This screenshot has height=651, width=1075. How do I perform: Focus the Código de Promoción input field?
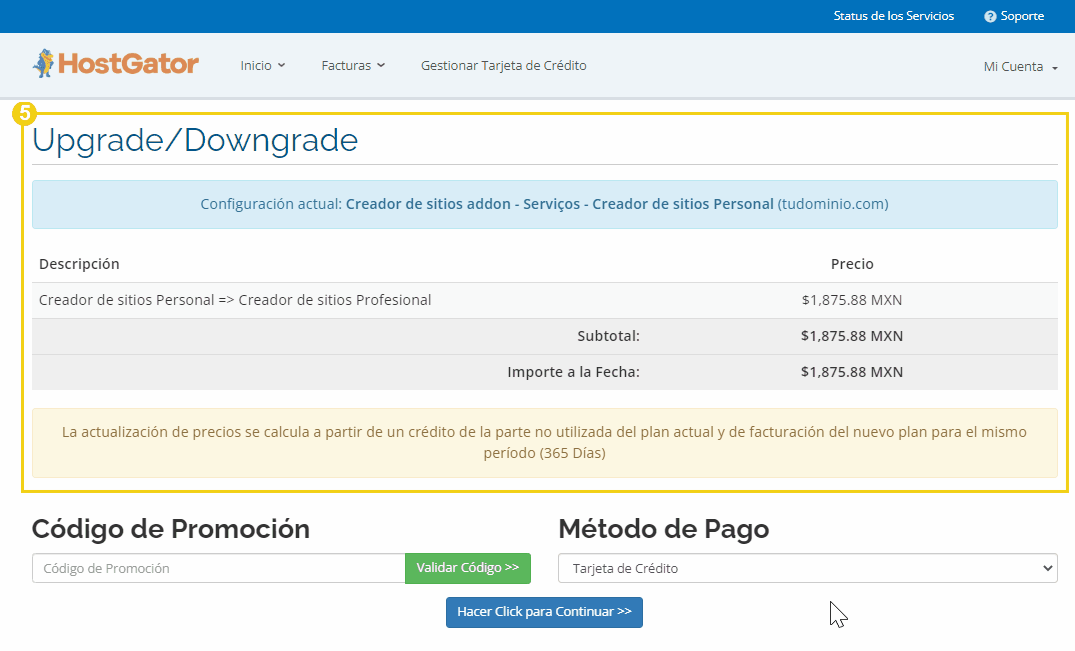pos(219,568)
